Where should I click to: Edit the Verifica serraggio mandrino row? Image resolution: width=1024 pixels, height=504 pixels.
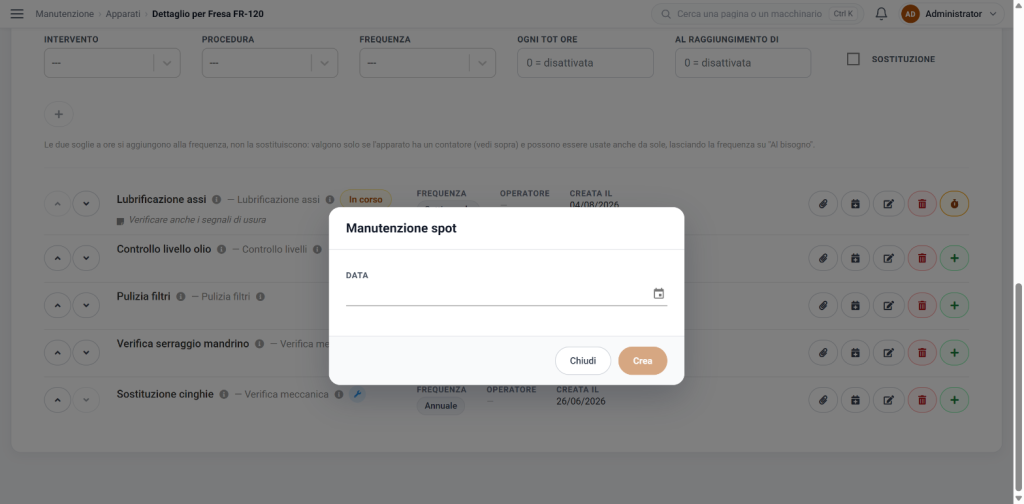pyautogui.click(x=889, y=353)
